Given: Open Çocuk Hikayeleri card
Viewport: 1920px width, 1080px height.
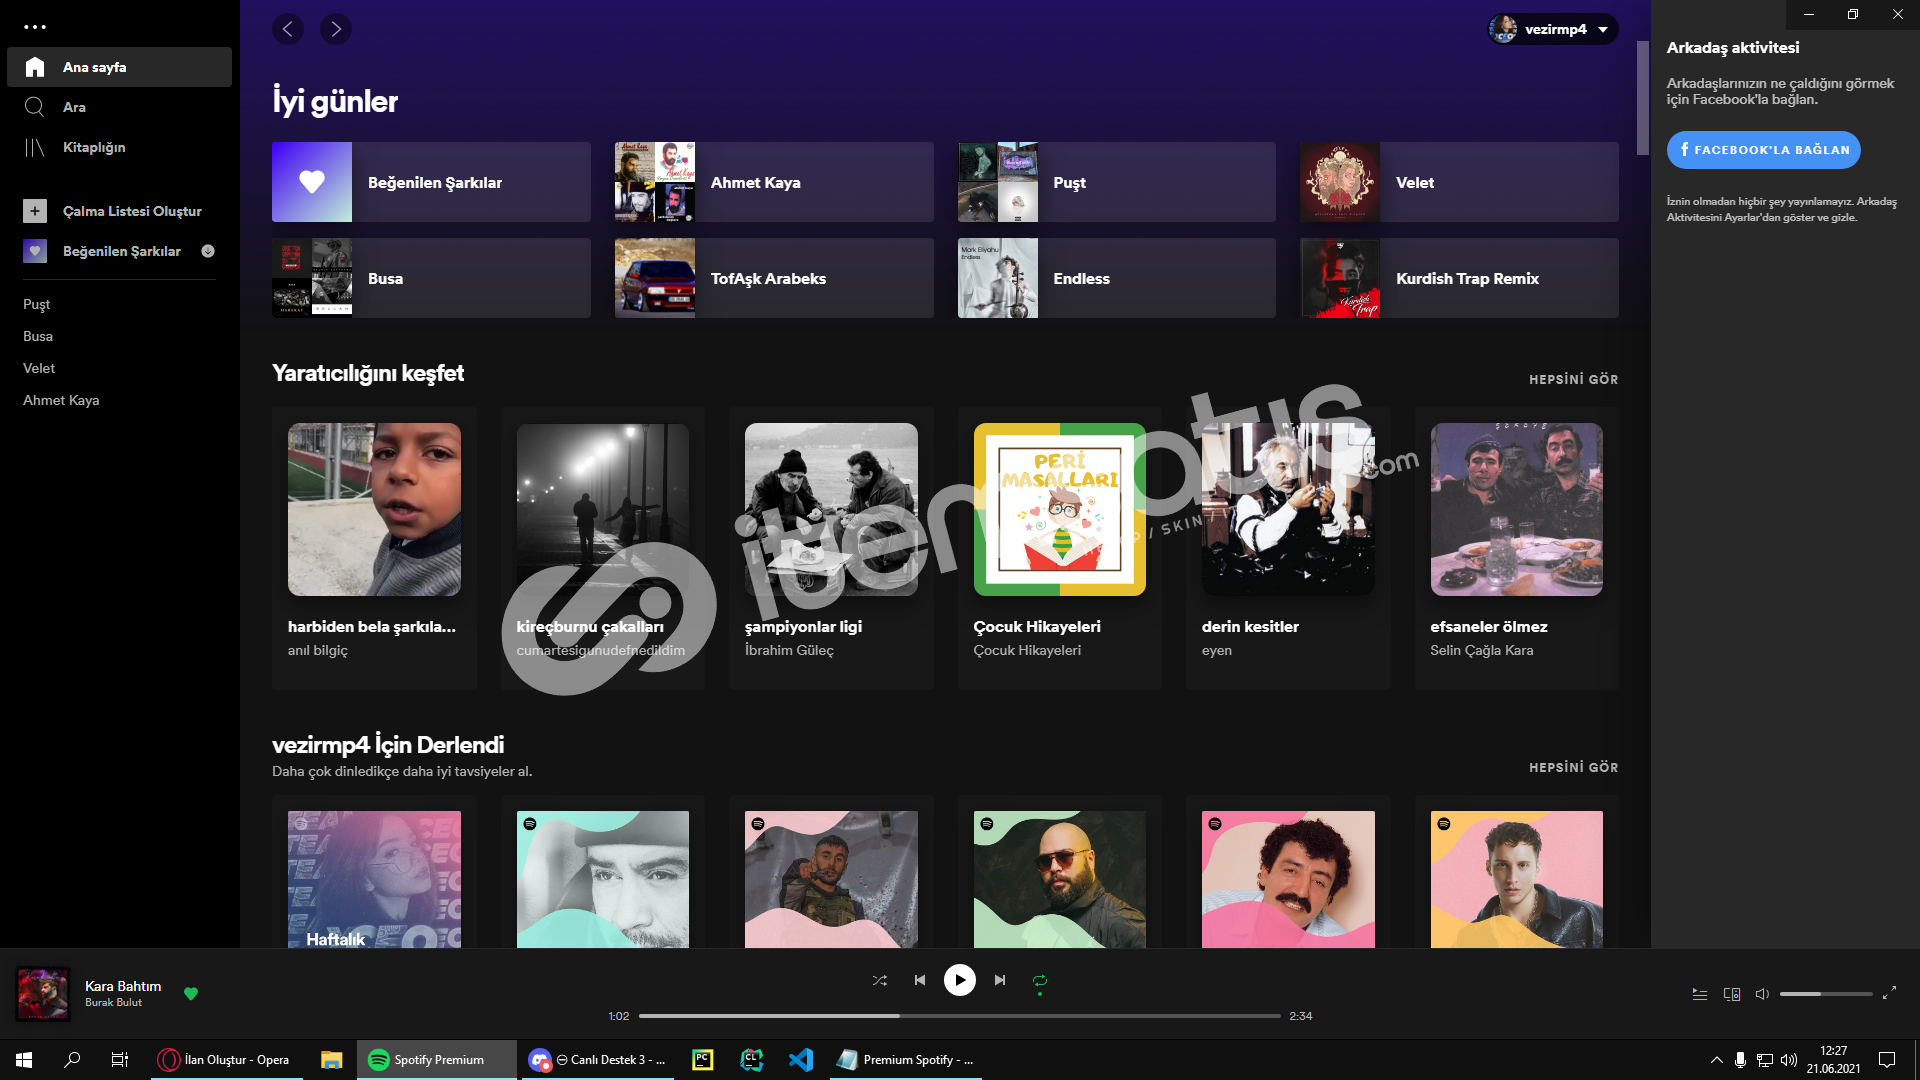Looking at the screenshot, I should 1060,548.
